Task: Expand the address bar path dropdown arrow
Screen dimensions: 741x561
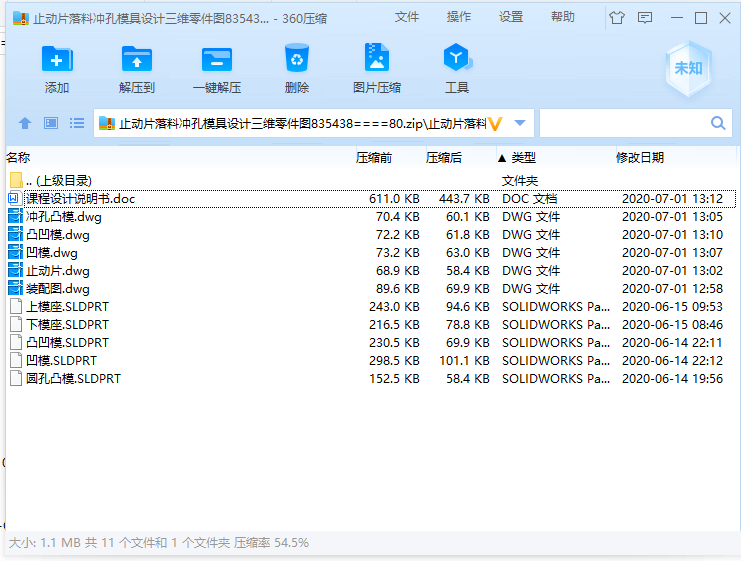Action: pyautogui.click(x=520, y=123)
